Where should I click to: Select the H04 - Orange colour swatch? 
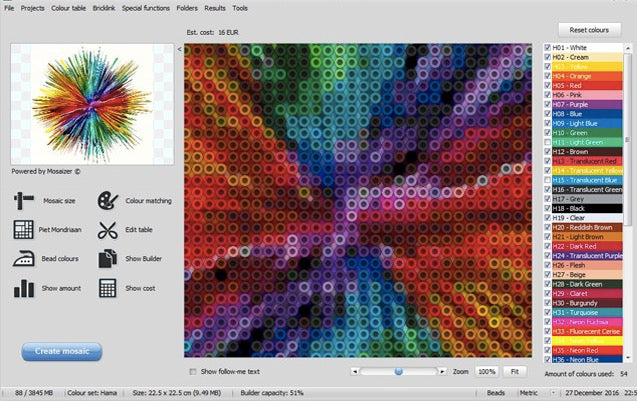pos(587,76)
